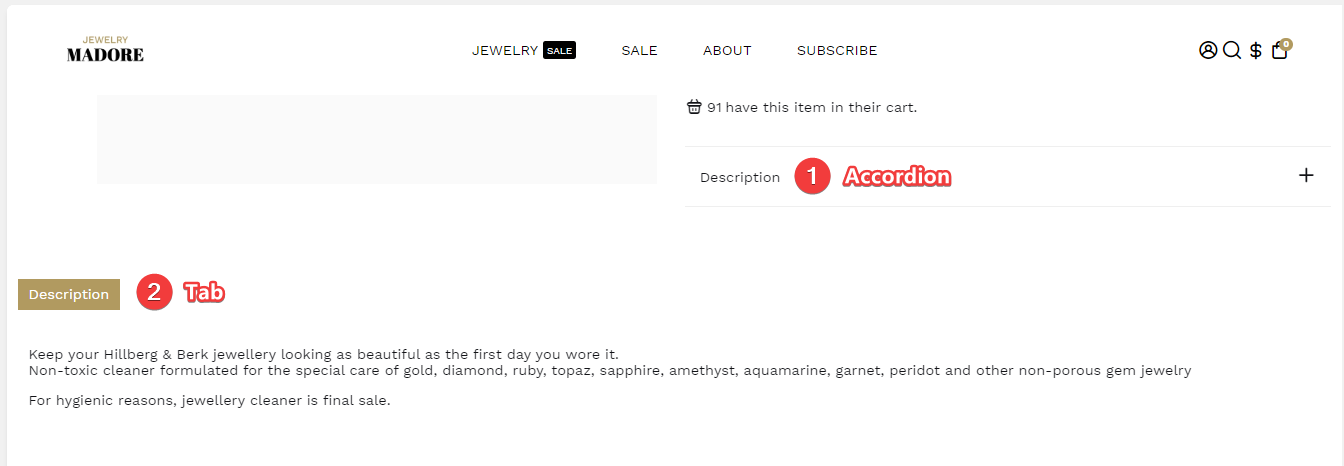Screen dimensions: 1344x466
Task: Select the gold Description tab
Action: (69, 294)
